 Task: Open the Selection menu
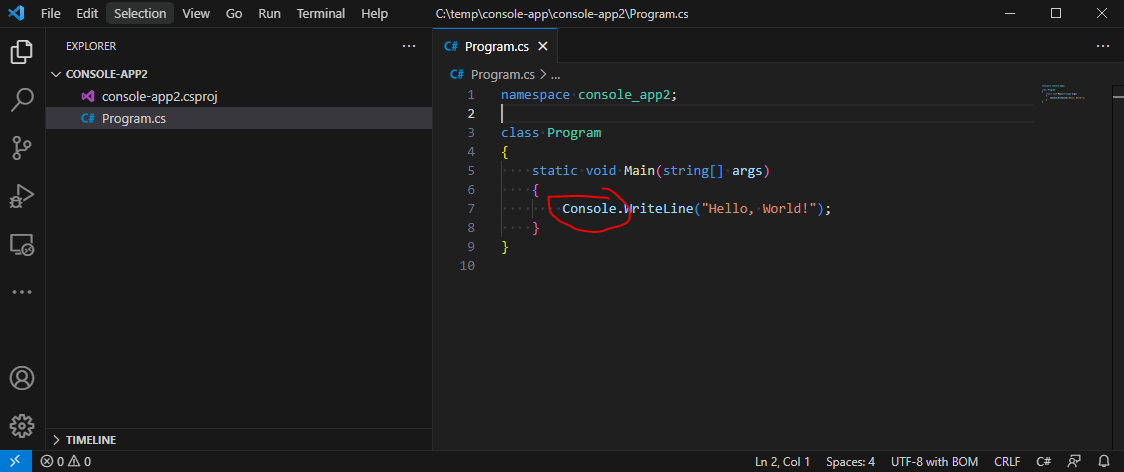tap(140, 13)
